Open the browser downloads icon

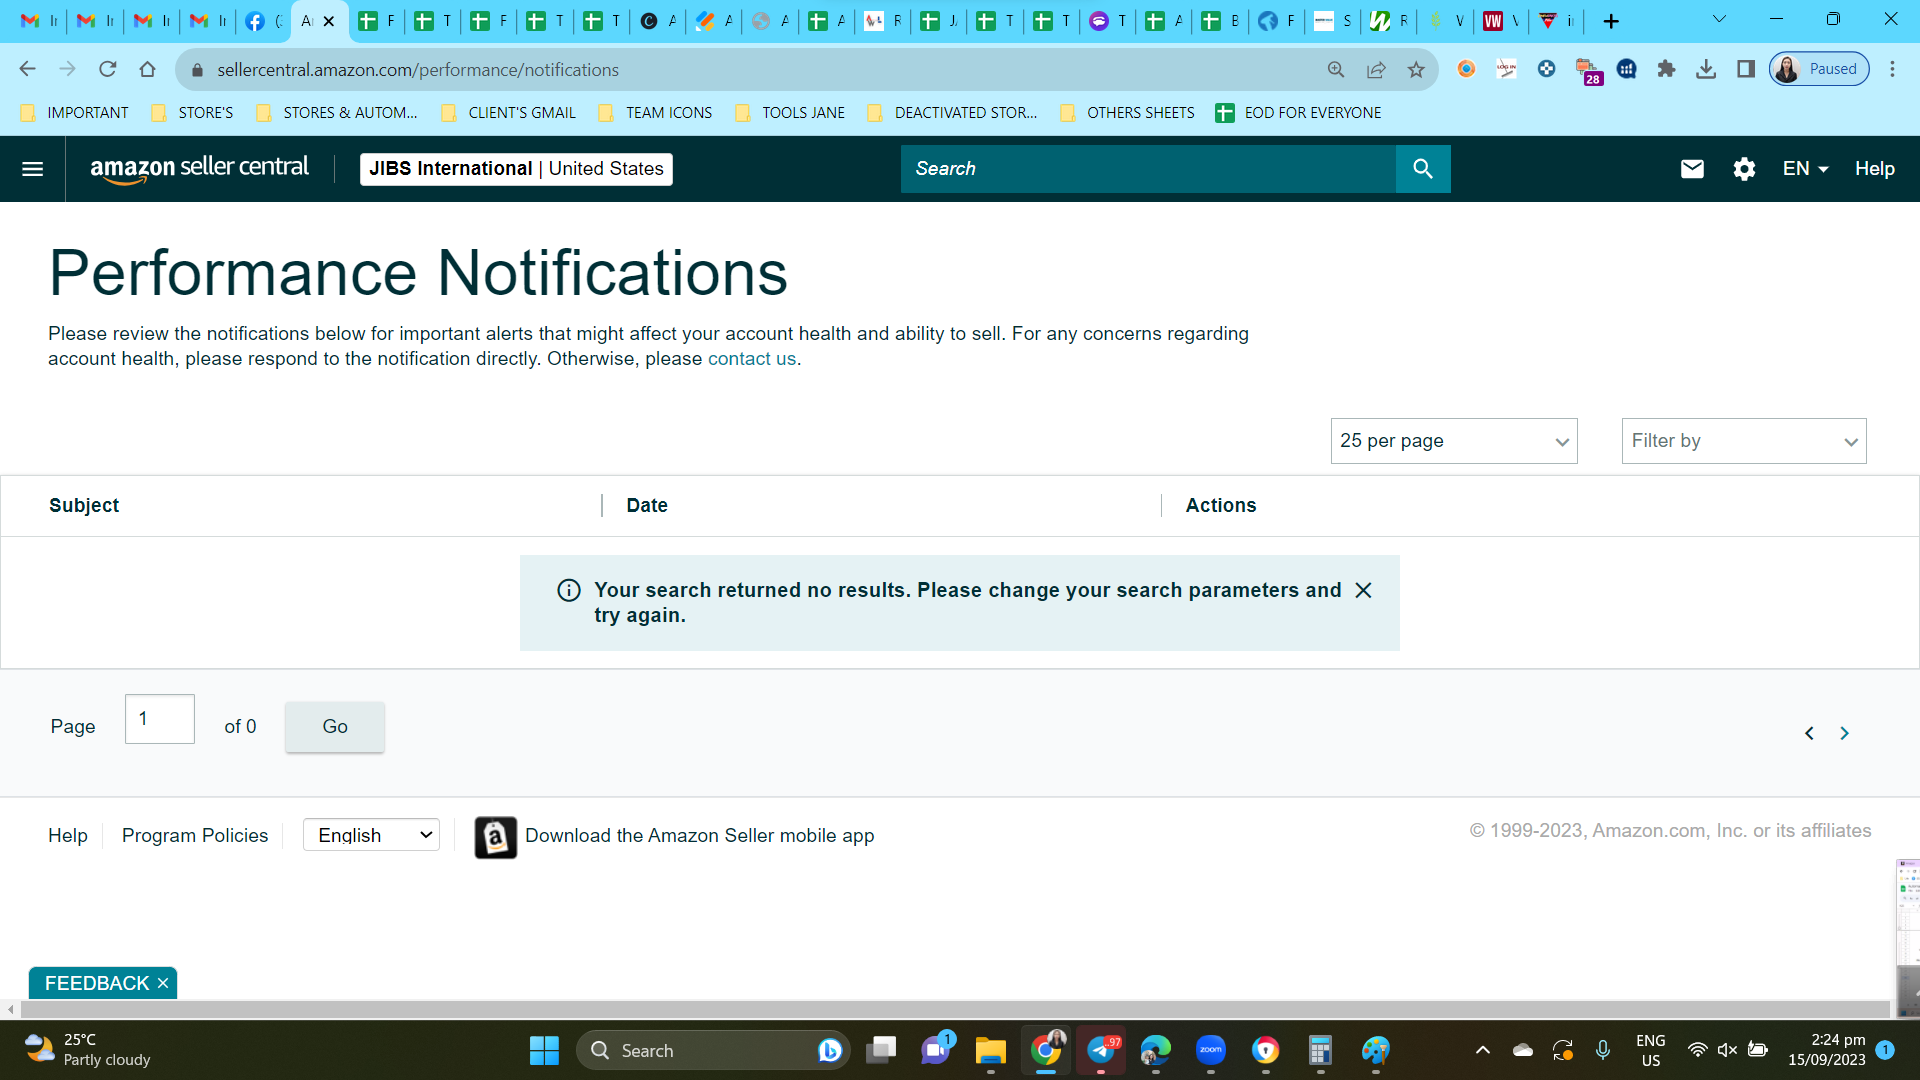pos(1706,69)
